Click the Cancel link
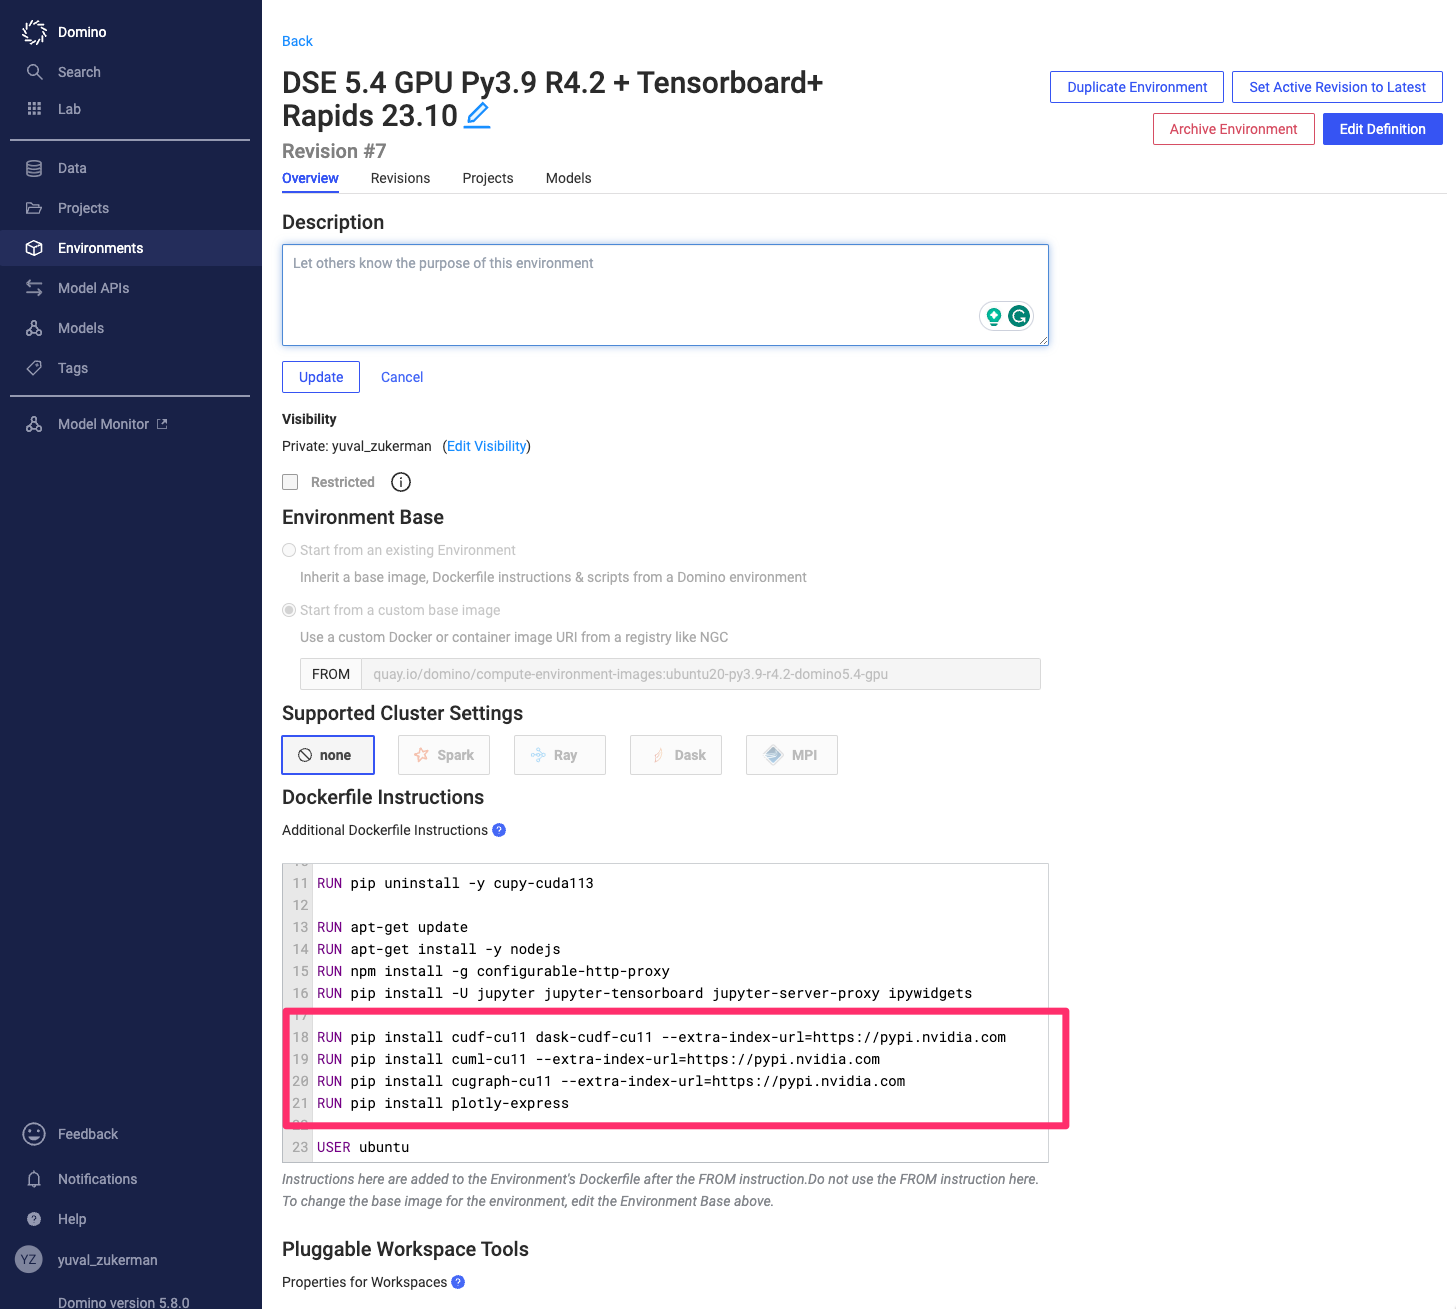Image resolution: width=1456 pixels, height=1309 pixels. (402, 377)
